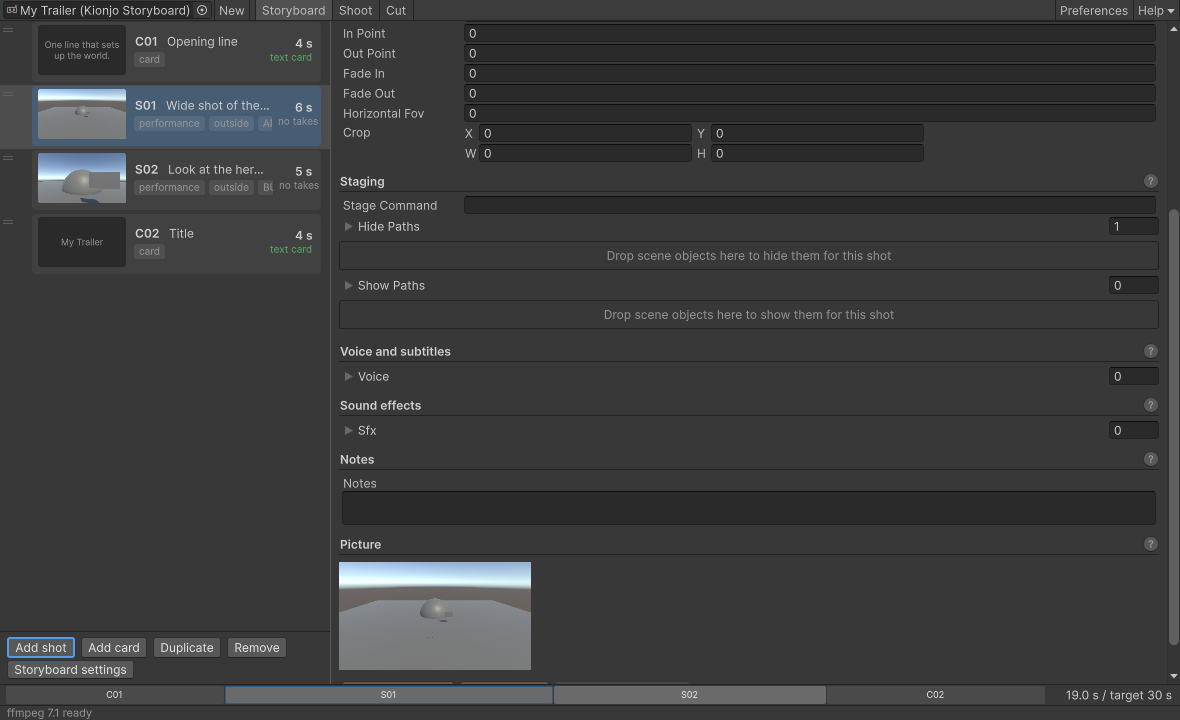Click the Add shot button
Screen dimensions: 1180x720
click(x=41, y=648)
